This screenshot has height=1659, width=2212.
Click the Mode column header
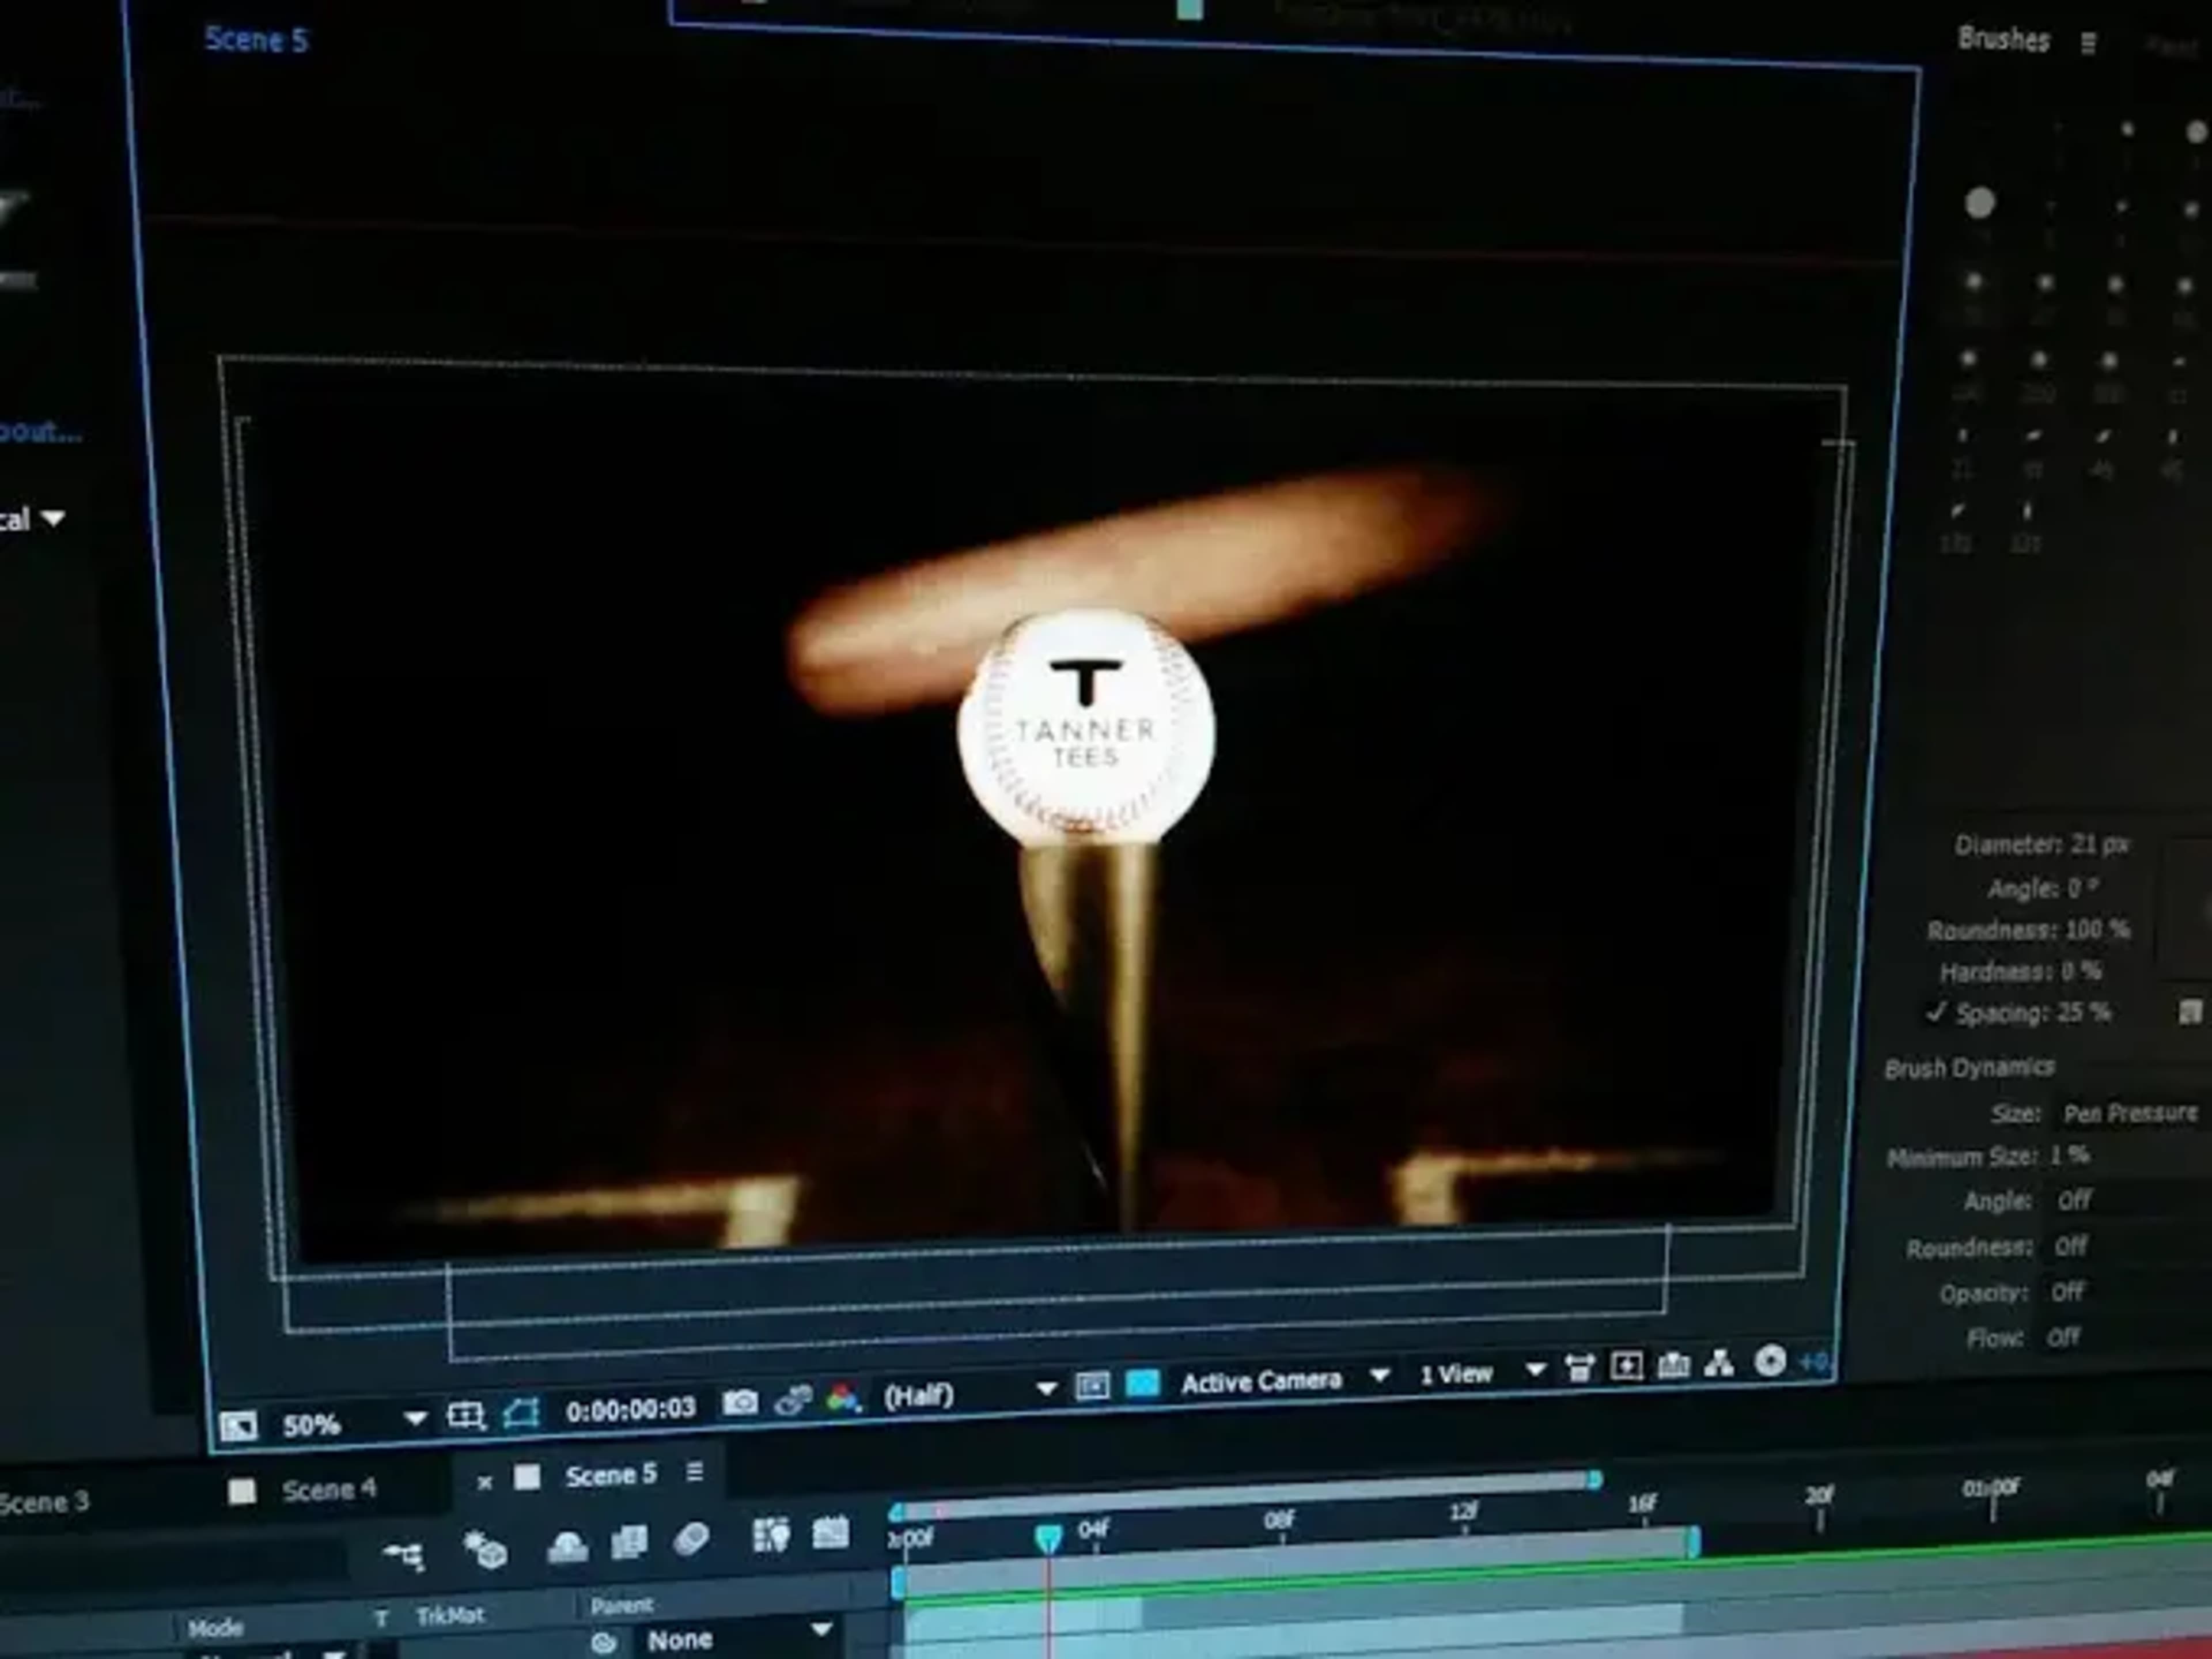coord(215,1627)
